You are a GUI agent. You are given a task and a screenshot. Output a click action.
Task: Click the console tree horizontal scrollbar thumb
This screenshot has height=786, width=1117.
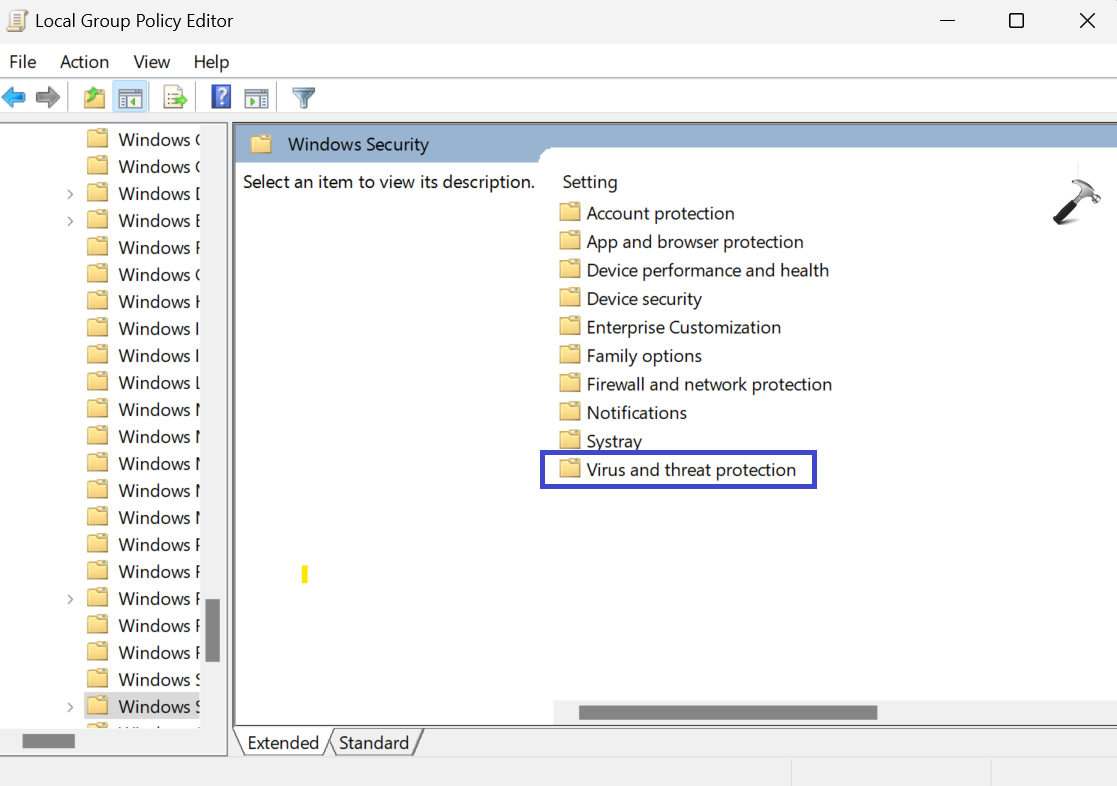coord(48,741)
